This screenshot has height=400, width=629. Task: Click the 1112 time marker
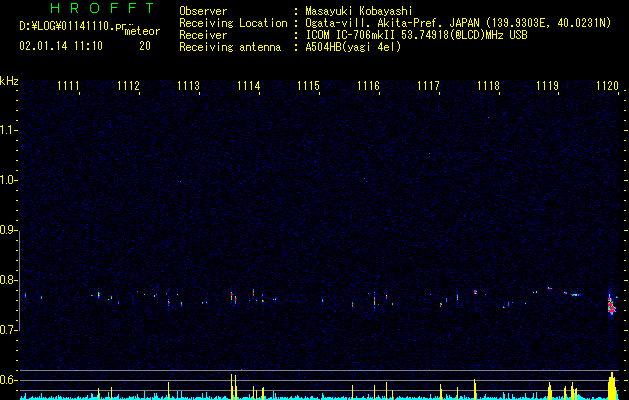point(128,86)
